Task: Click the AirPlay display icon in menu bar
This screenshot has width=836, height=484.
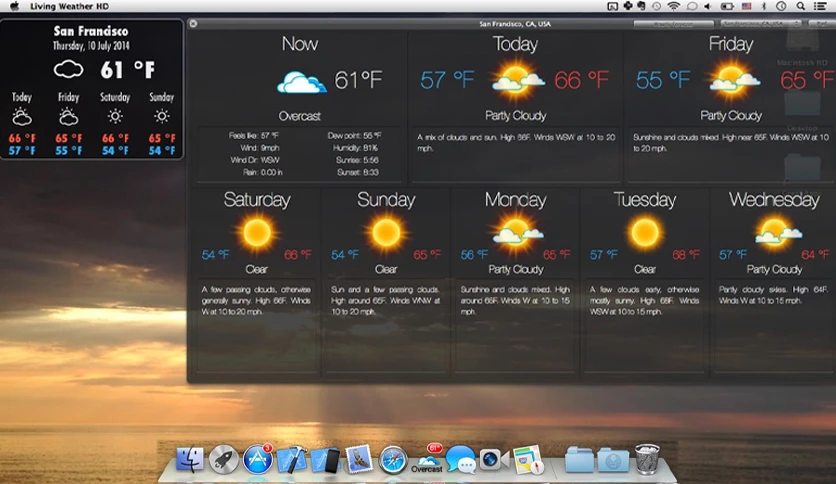Action: point(613,6)
